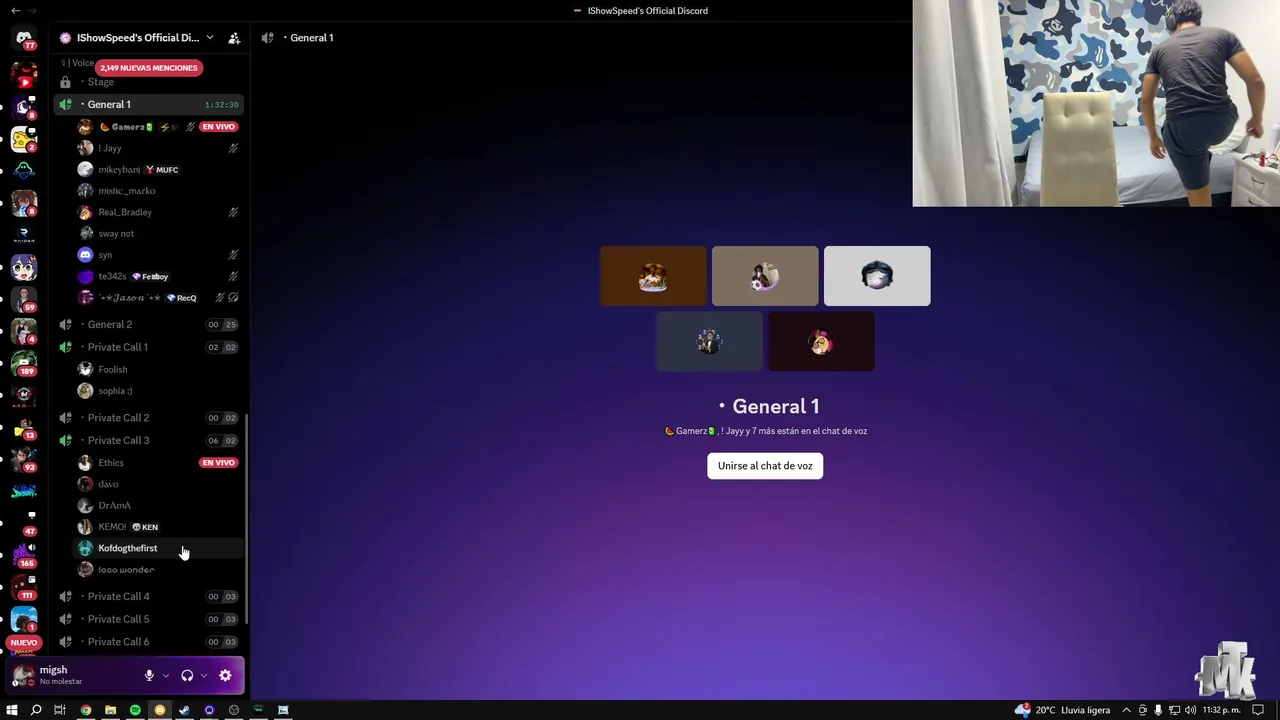
Task: Open Google Chrome from the taskbar
Action: 86,710
